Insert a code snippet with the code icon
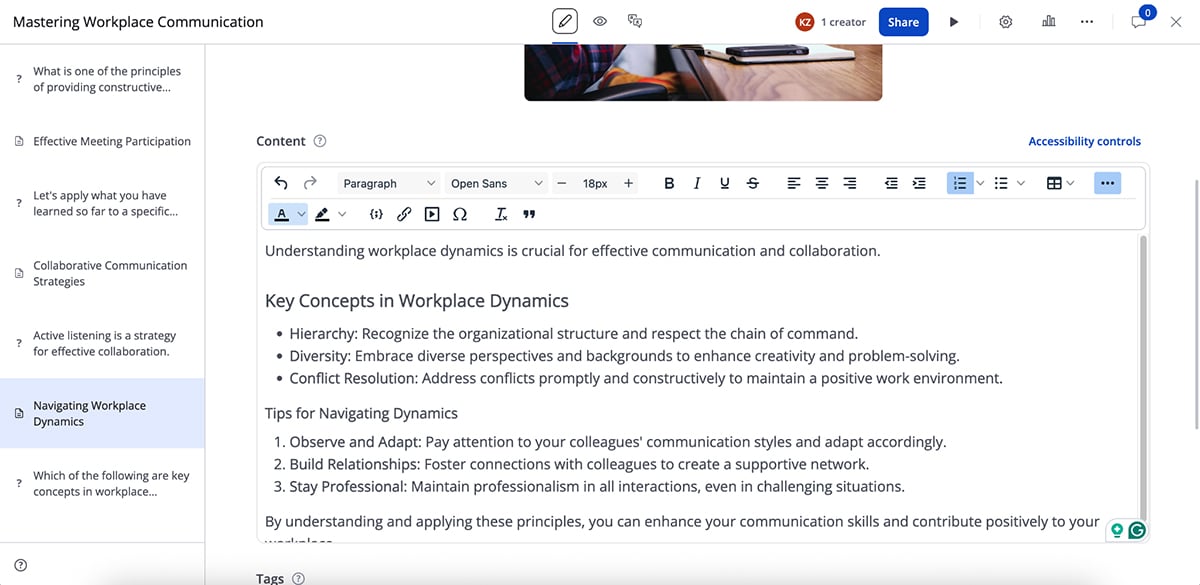The width and height of the screenshot is (1200, 585). tap(376, 213)
